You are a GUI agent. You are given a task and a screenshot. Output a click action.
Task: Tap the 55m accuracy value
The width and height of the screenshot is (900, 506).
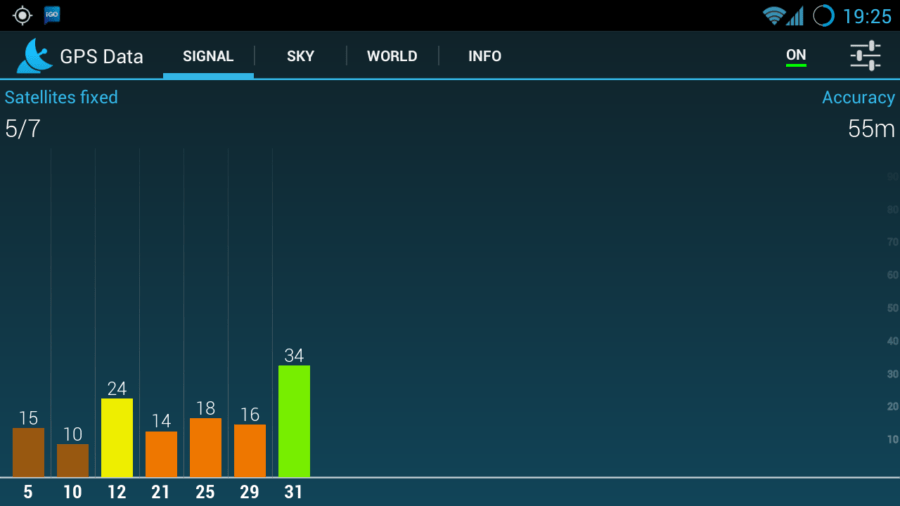point(871,129)
